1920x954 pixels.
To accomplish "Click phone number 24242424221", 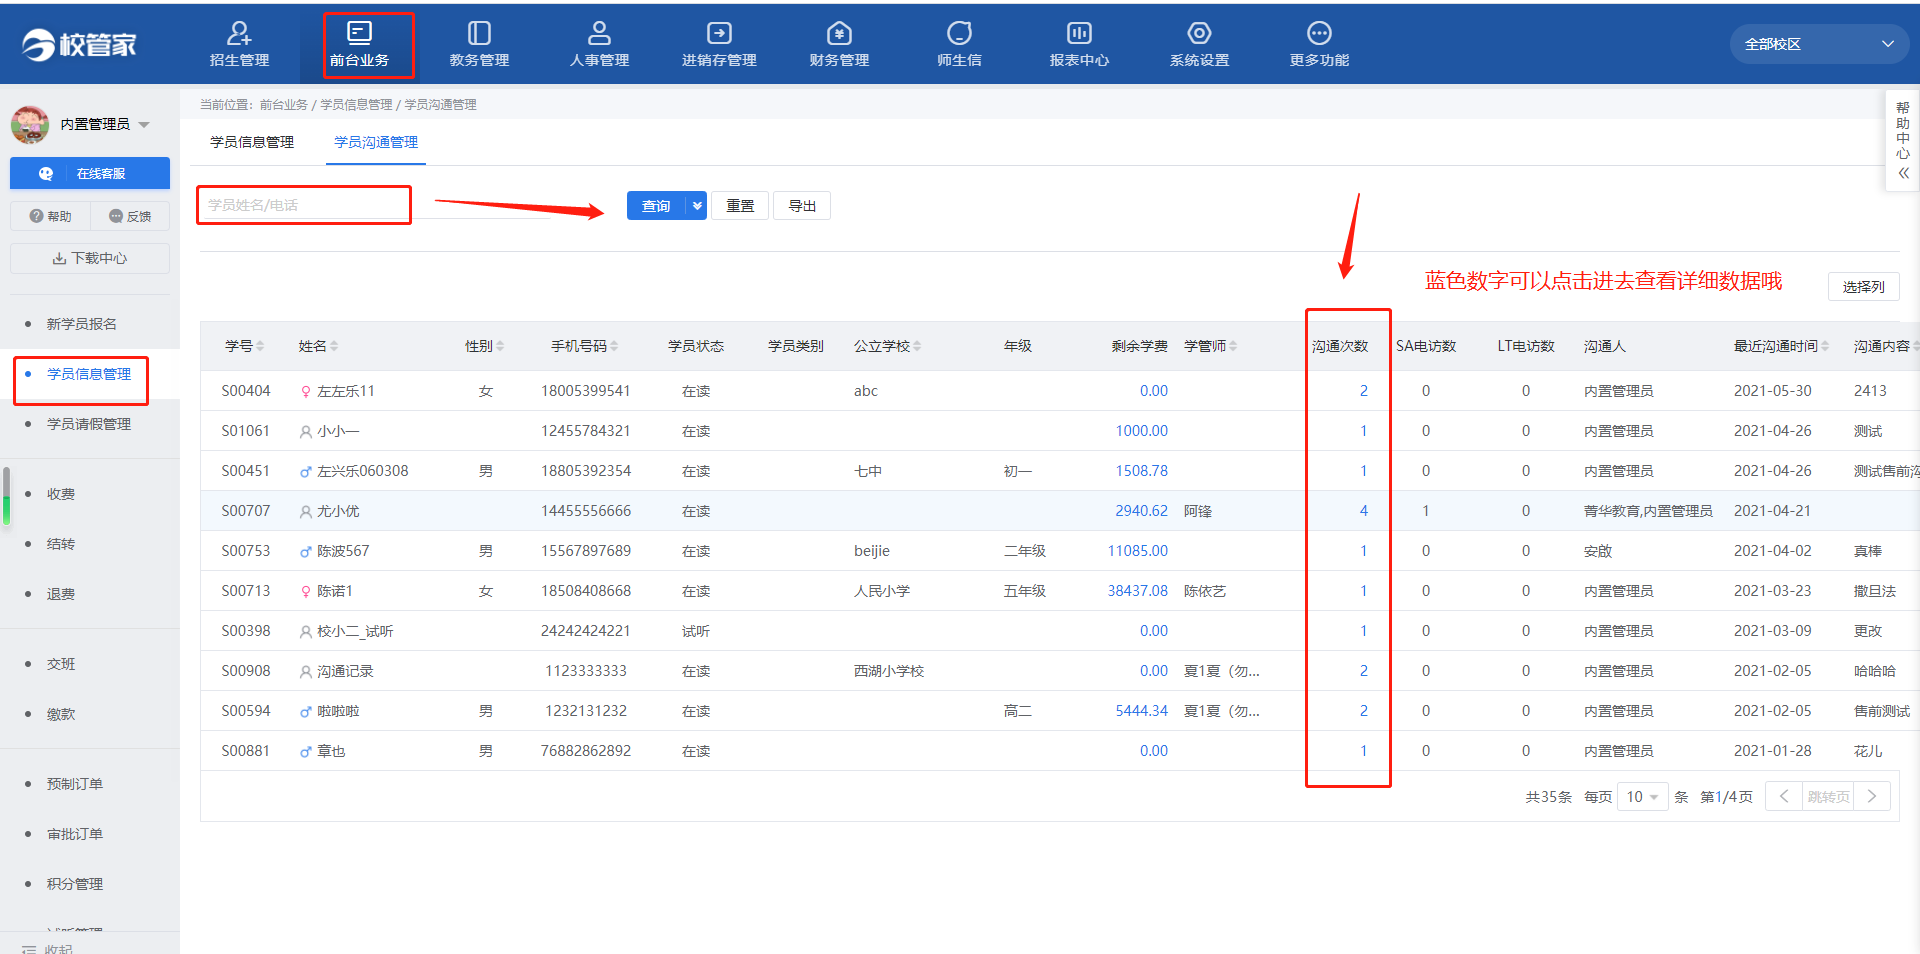I will click(586, 631).
